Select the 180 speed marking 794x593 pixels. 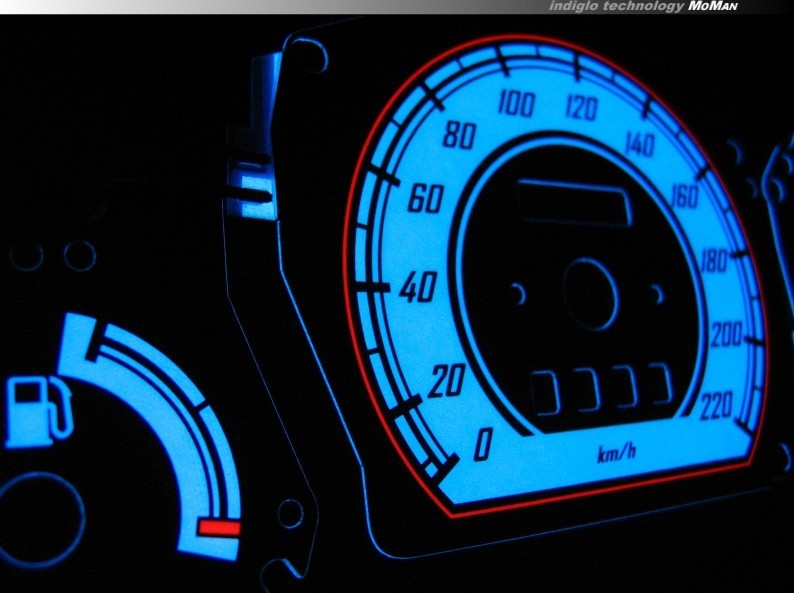(714, 263)
